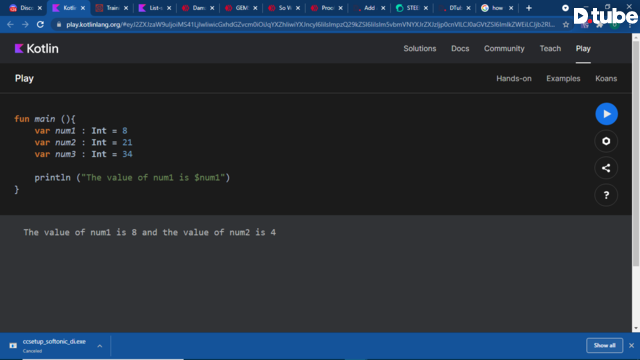Screen dimensions: 640x360
Task: Expand ccsetup download options chevron
Action: point(100,346)
